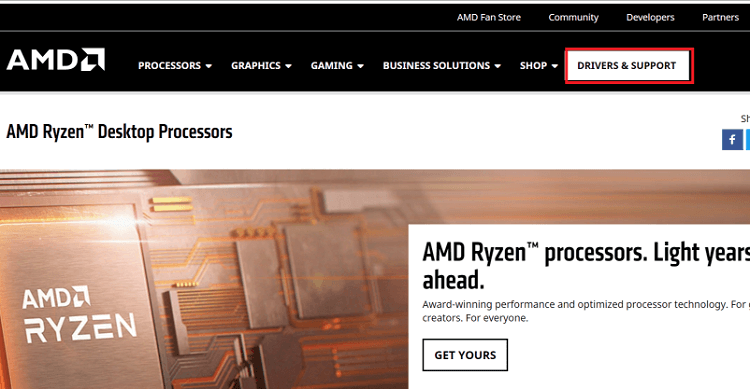Expand the Graphics dropdown arrow

point(288,66)
